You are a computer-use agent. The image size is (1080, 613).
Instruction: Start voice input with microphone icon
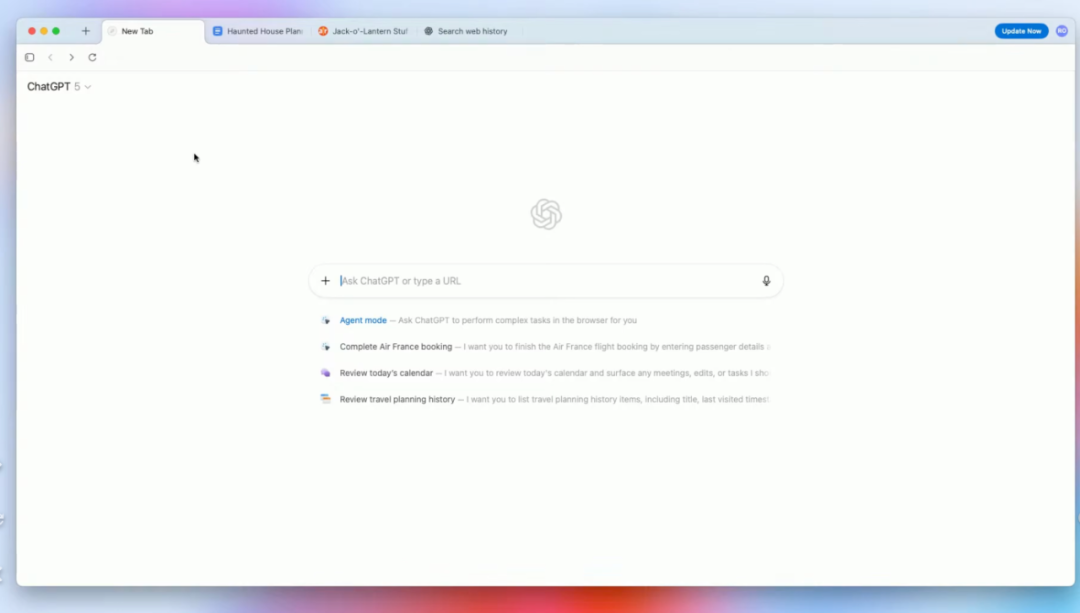point(766,281)
